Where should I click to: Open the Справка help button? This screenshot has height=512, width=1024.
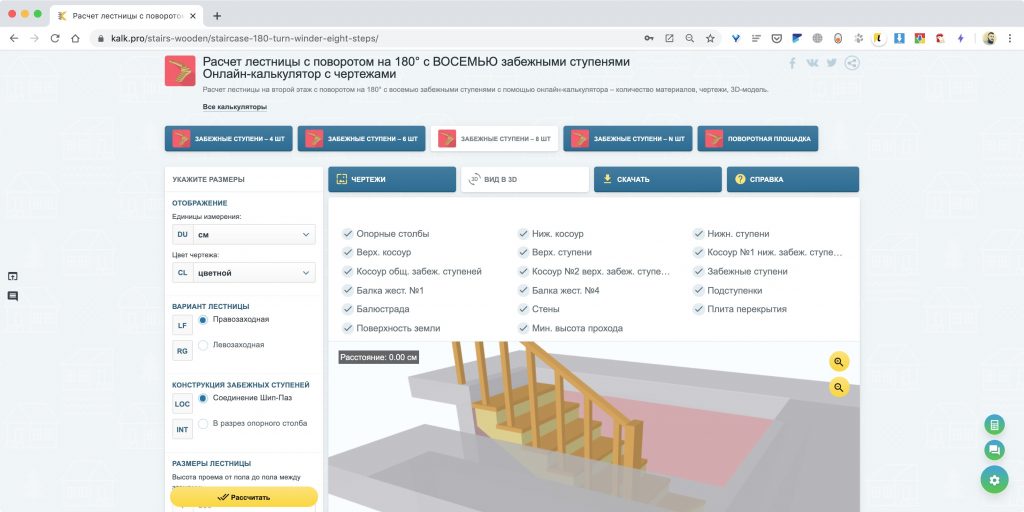click(793, 179)
